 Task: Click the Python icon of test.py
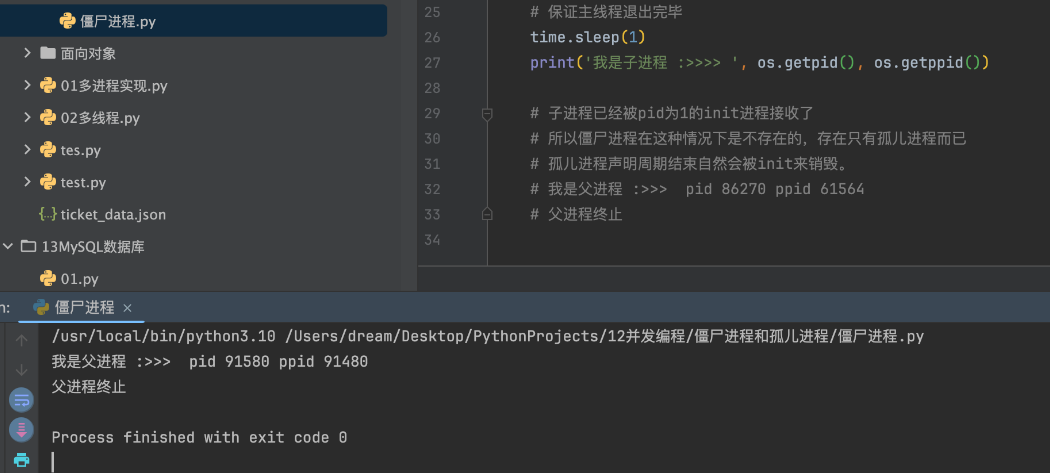click(x=48, y=182)
